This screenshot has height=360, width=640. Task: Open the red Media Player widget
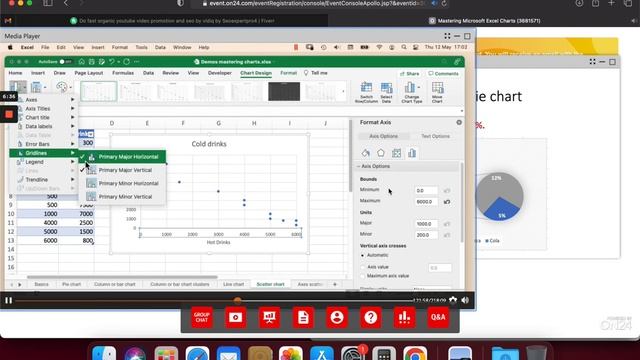(x=236, y=317)
